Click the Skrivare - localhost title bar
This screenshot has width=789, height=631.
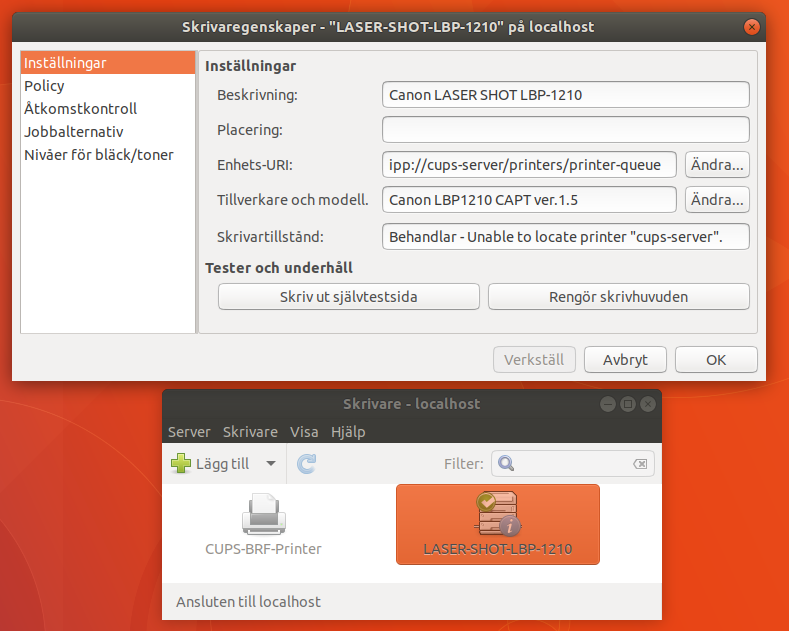click(x=412, y=404)
